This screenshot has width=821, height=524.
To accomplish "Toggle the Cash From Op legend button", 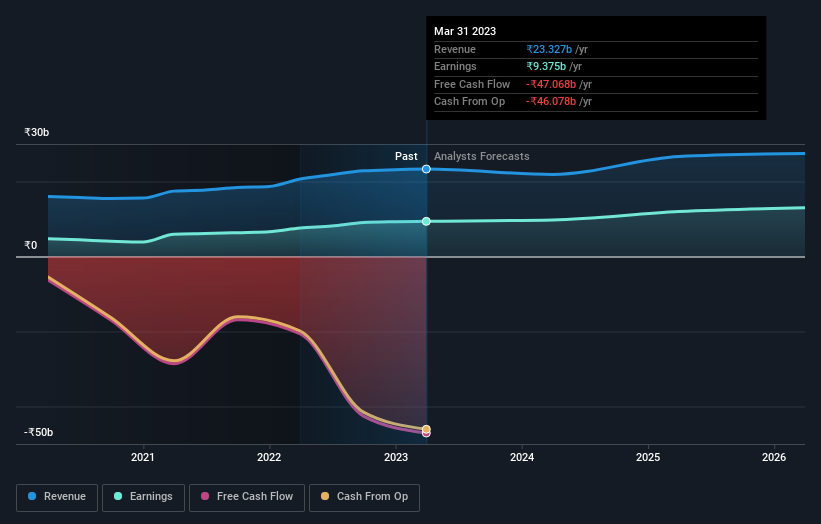I will [364, 497].
